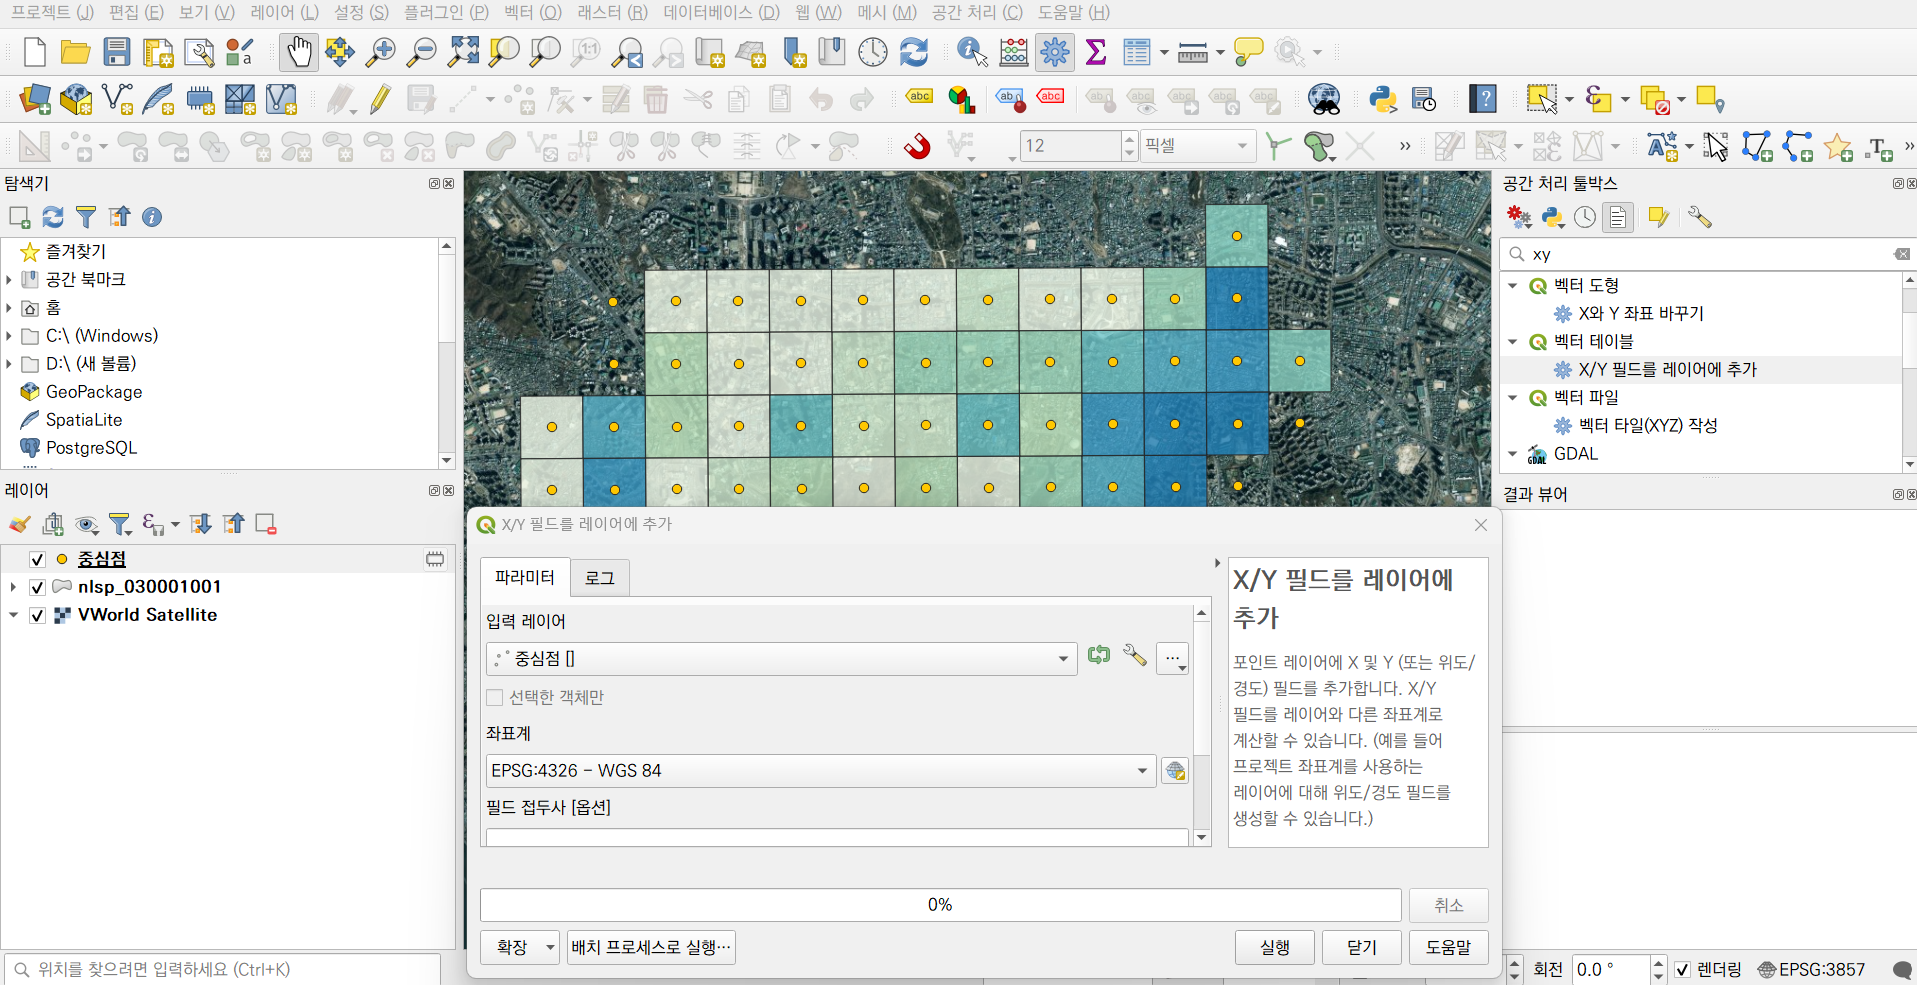Click the Zoom Full extent icon
The image size is (1917, 985).
pyautogui.click(x=463, y=52)
